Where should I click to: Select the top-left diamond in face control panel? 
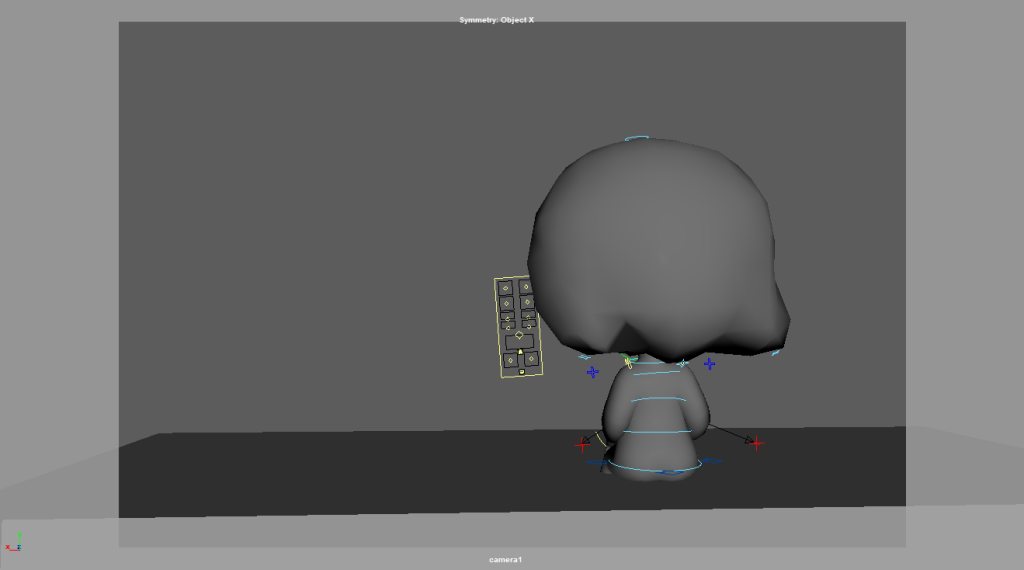pyautogui.click(x=505, y=288)
